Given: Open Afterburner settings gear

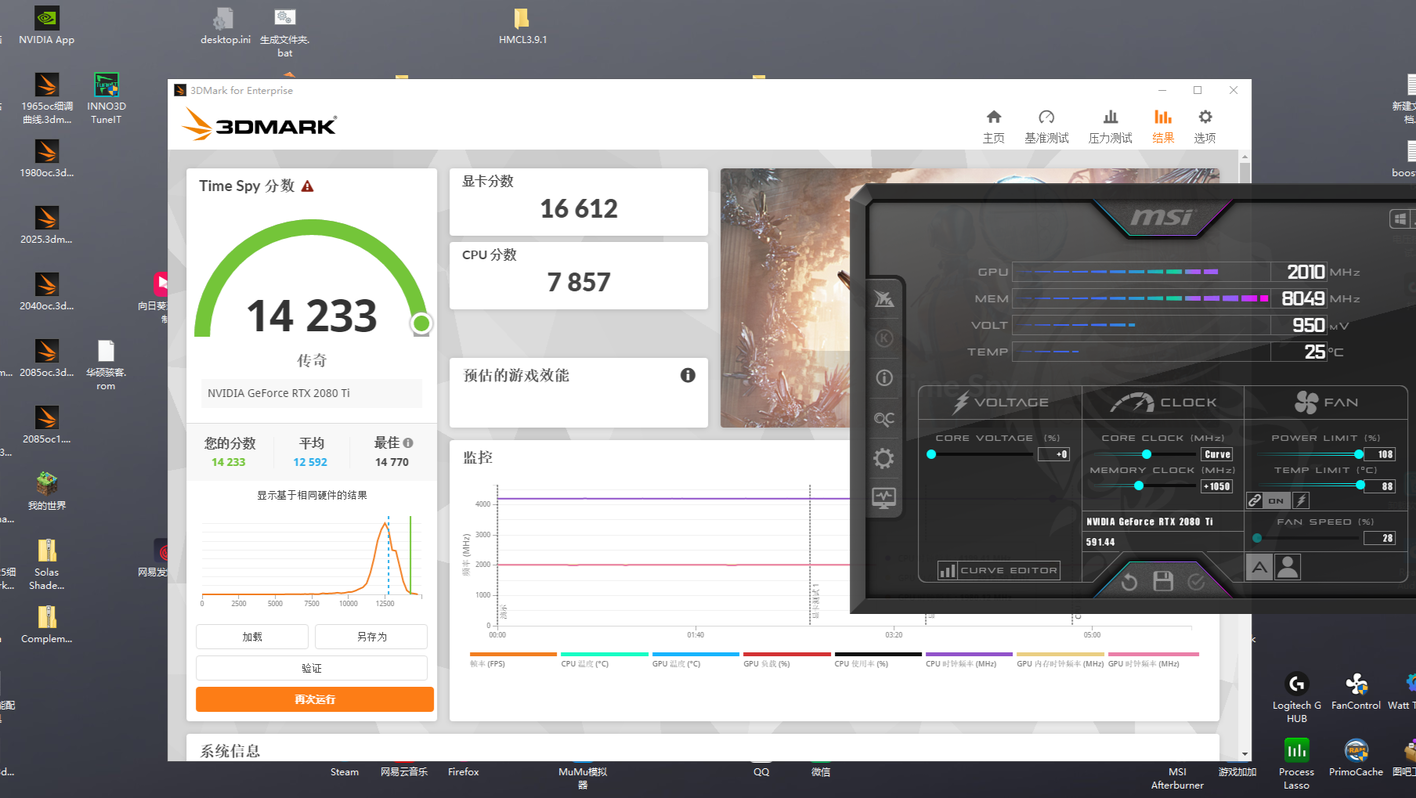Looking at the screenshot, I should pos(884,458).
